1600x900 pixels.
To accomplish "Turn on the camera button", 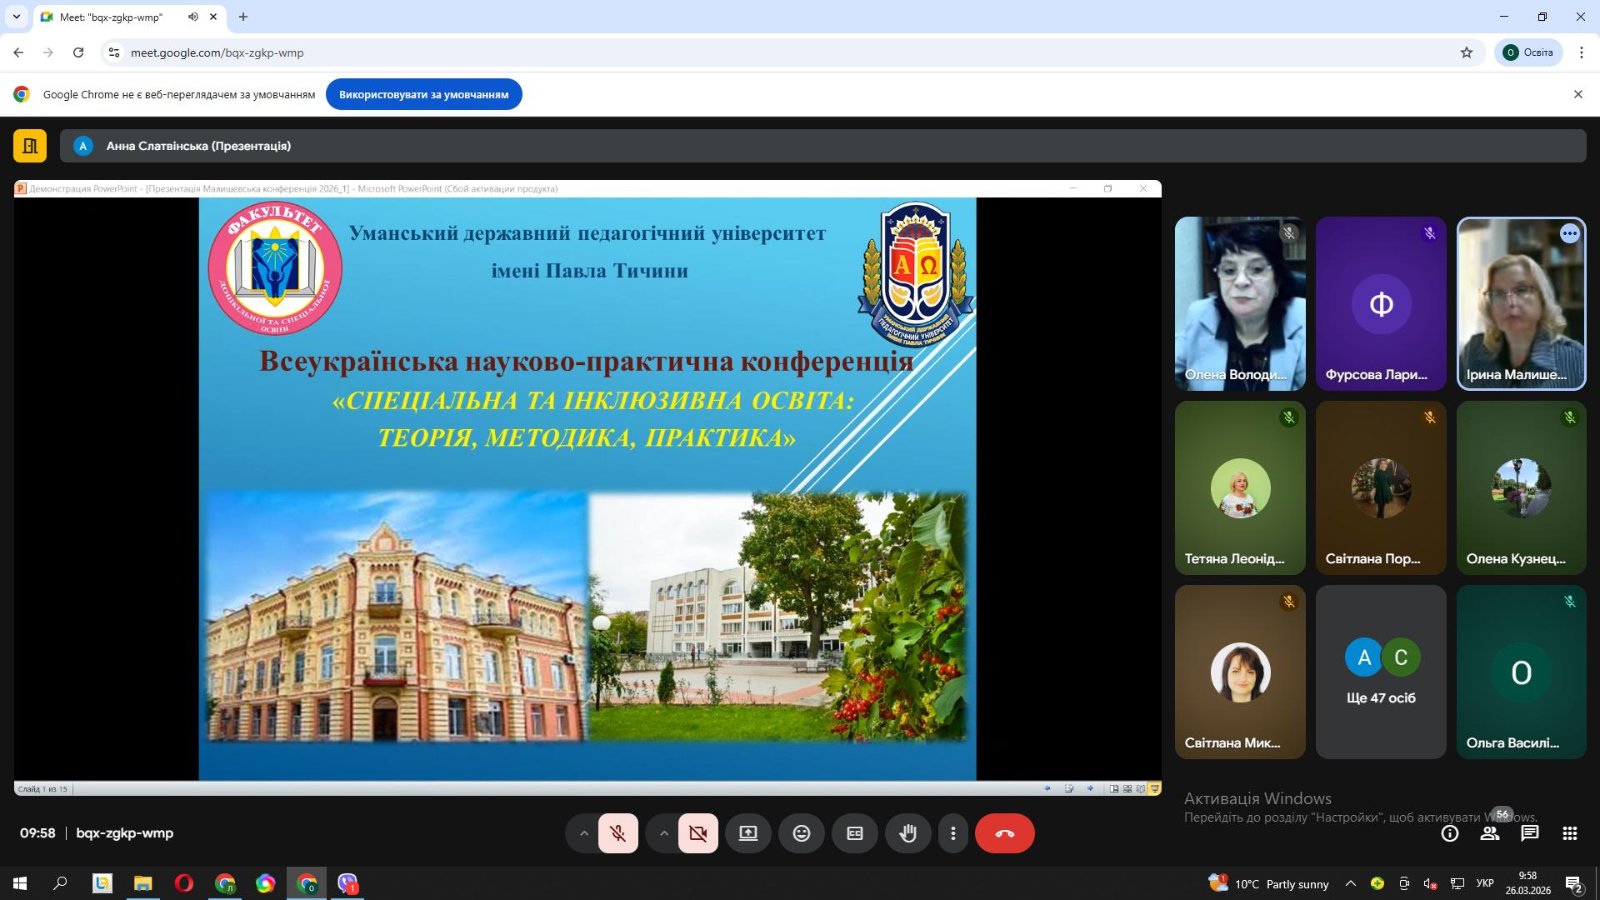I will coord(698,833).
